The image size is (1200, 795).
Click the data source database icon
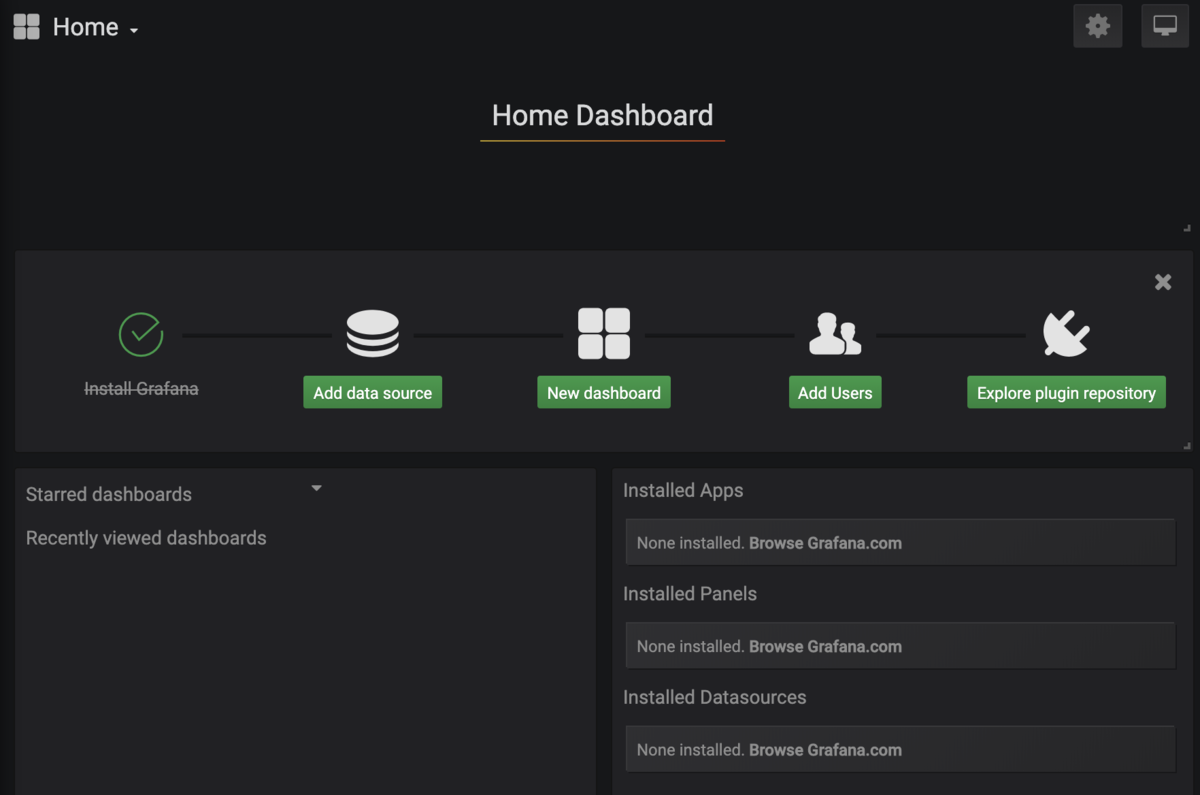(x=372, y=334)
